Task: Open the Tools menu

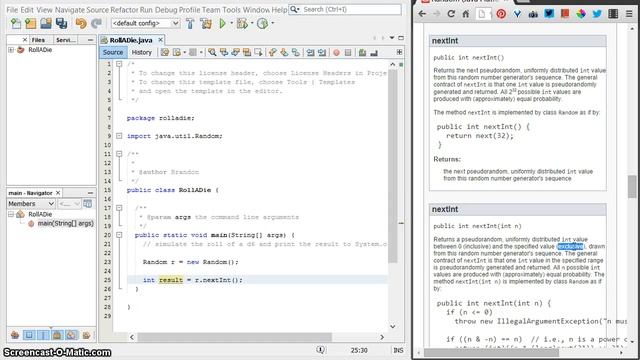Action: click(231, 9)
